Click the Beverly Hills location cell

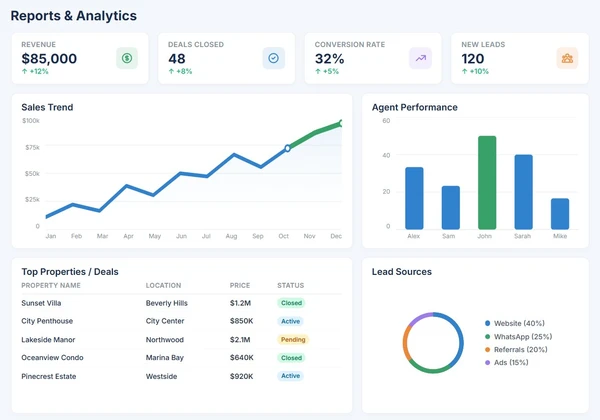point(167,303)
